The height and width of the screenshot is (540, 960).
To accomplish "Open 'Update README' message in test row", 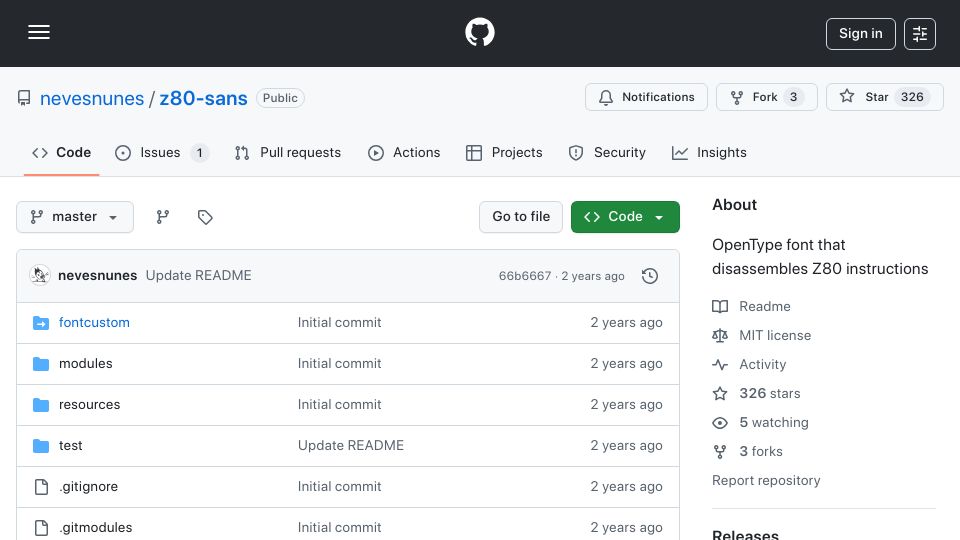I will coord(351,446).
